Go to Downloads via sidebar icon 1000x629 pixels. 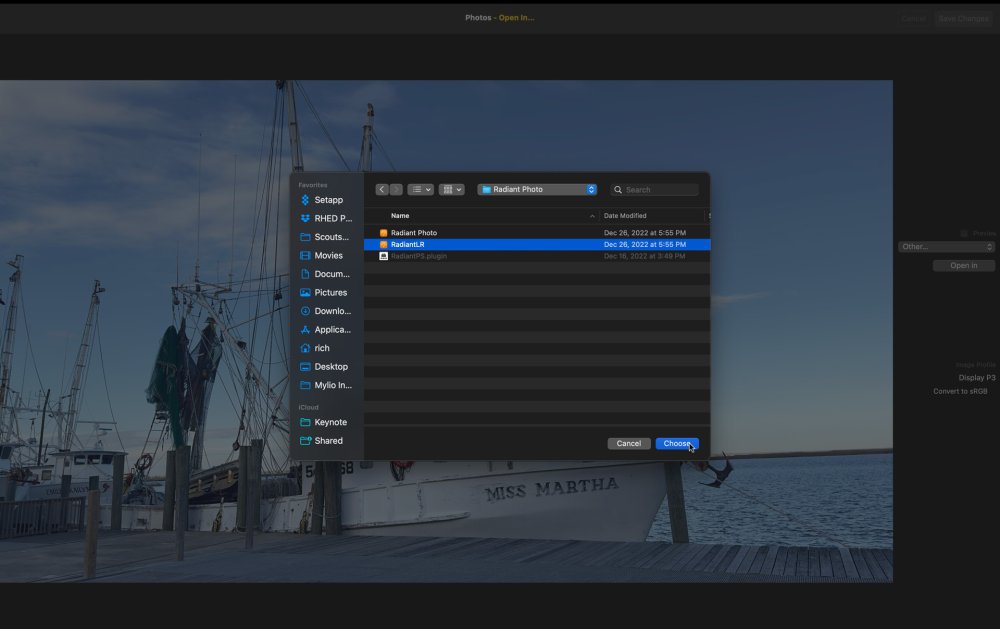point(305,311)
